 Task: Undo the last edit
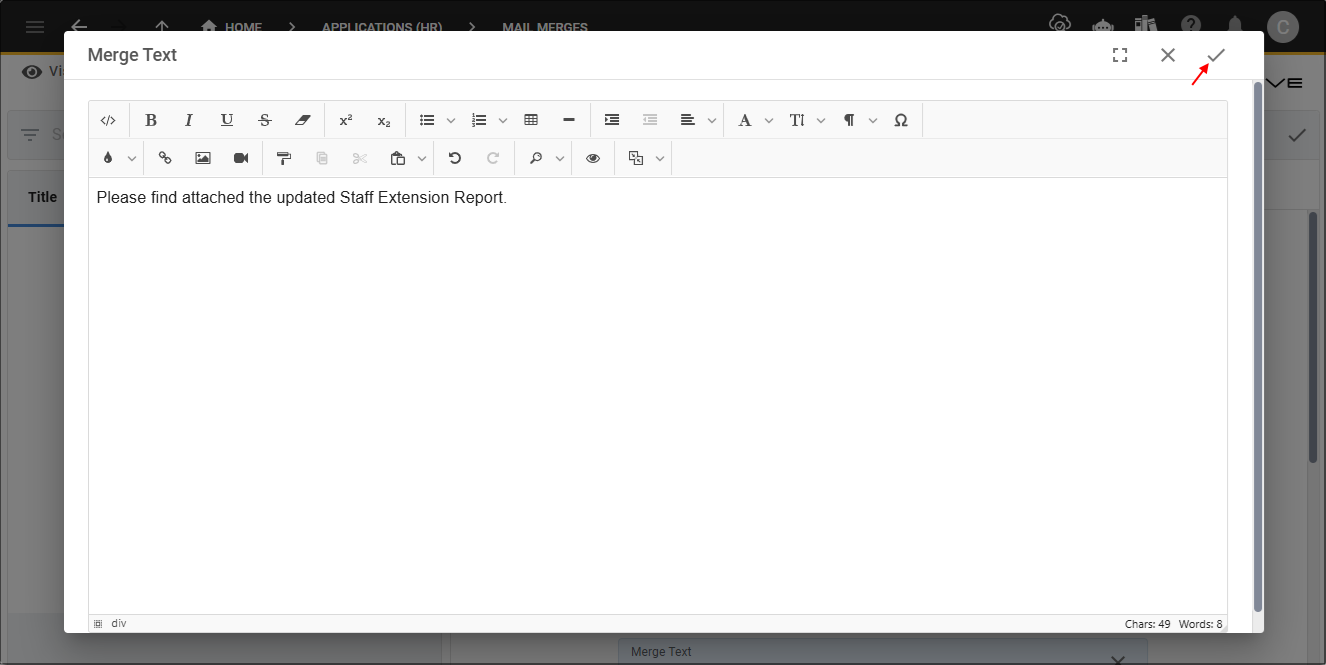[x=454, y=157]
